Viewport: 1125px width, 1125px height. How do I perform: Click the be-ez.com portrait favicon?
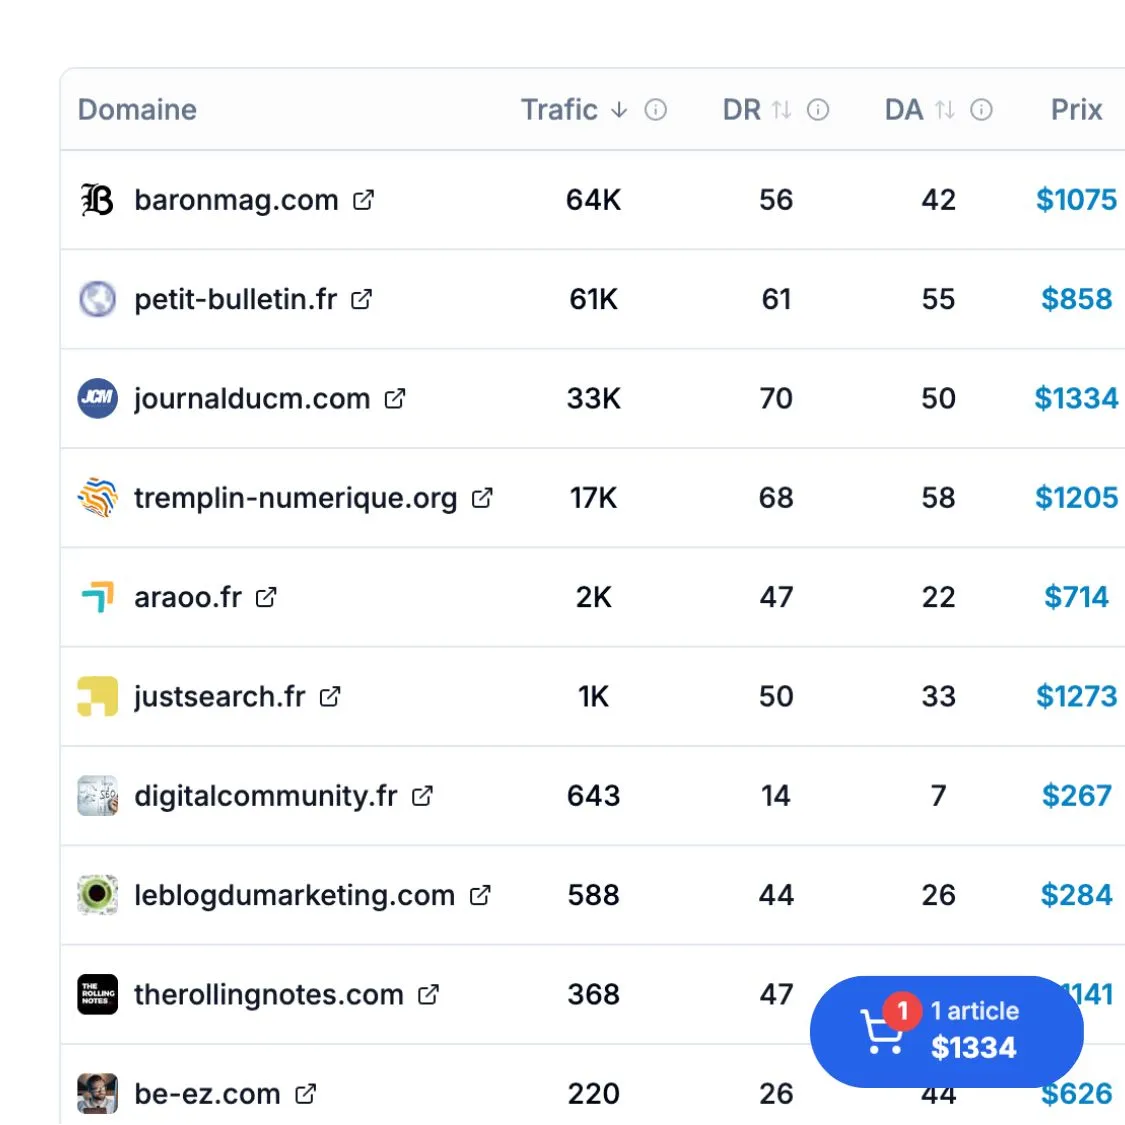pyautogui.click(x=98, y=1093)
